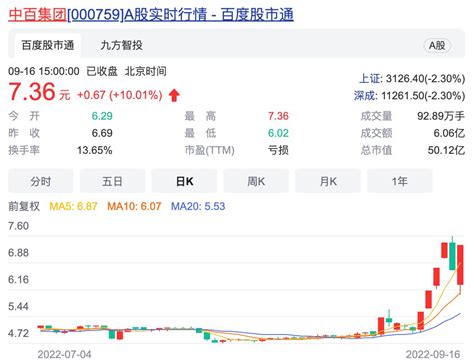Image resolution: width=474 pixels, height=363 pixels.
Task: Select the 分时 chart tab
Action: pos(41,181)
